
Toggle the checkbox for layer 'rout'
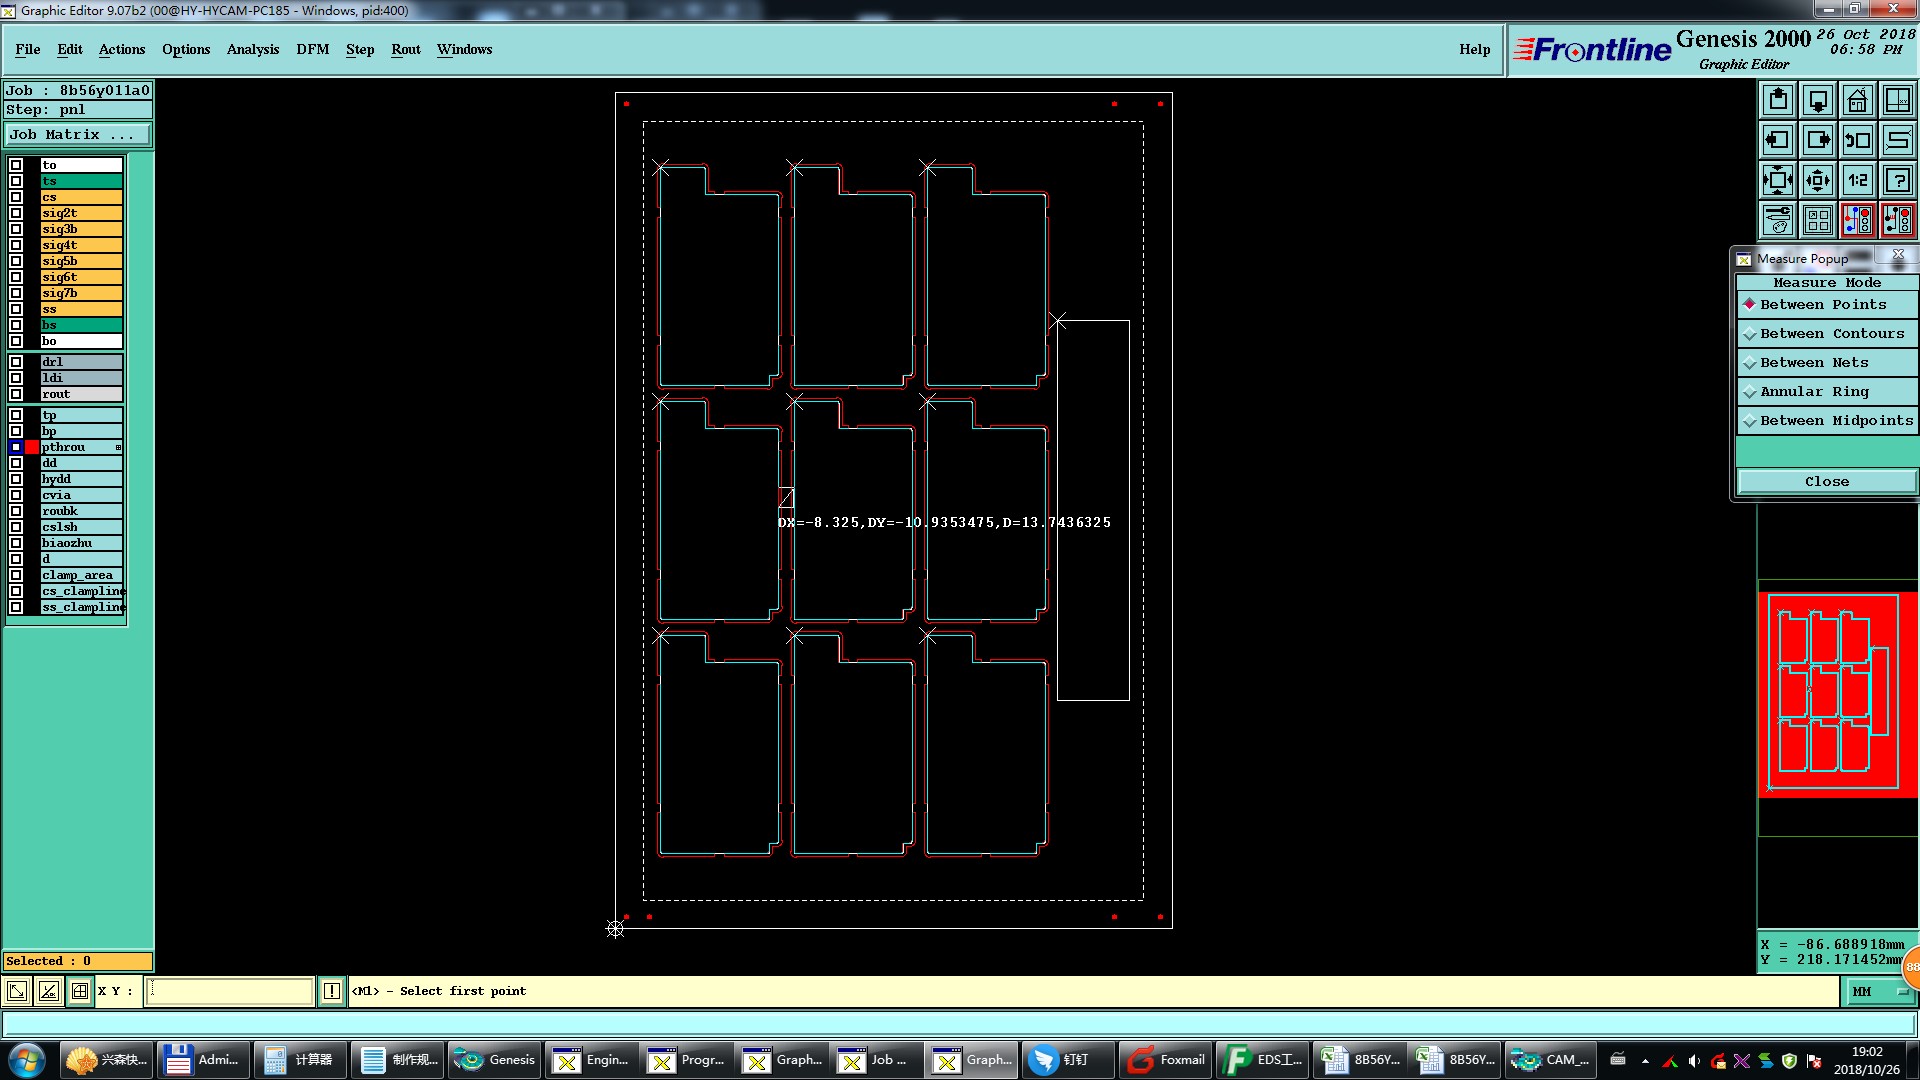[x=16, y=394]
